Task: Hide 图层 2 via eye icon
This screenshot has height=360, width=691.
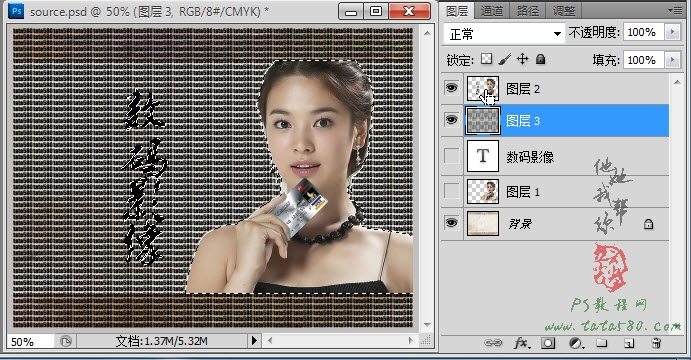Action: 451,88
